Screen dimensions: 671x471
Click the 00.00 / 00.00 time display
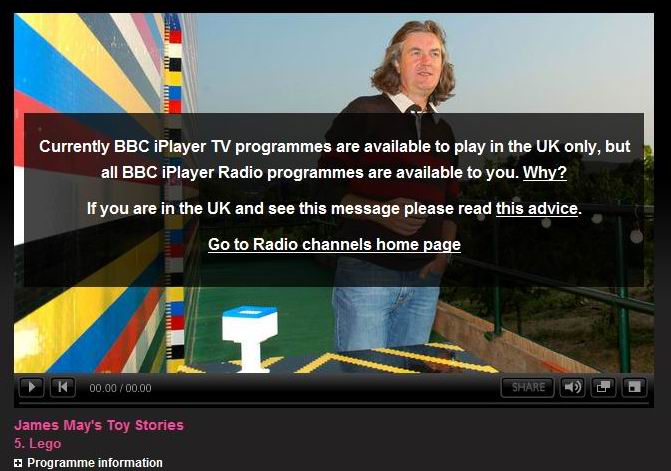(120, 388)
